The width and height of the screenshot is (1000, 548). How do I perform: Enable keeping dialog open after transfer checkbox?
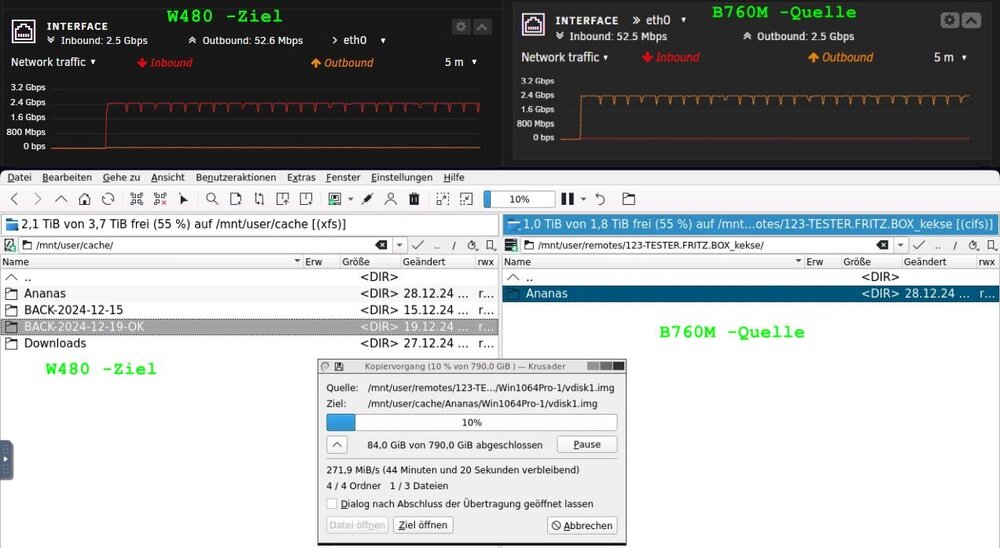point(332,504)
